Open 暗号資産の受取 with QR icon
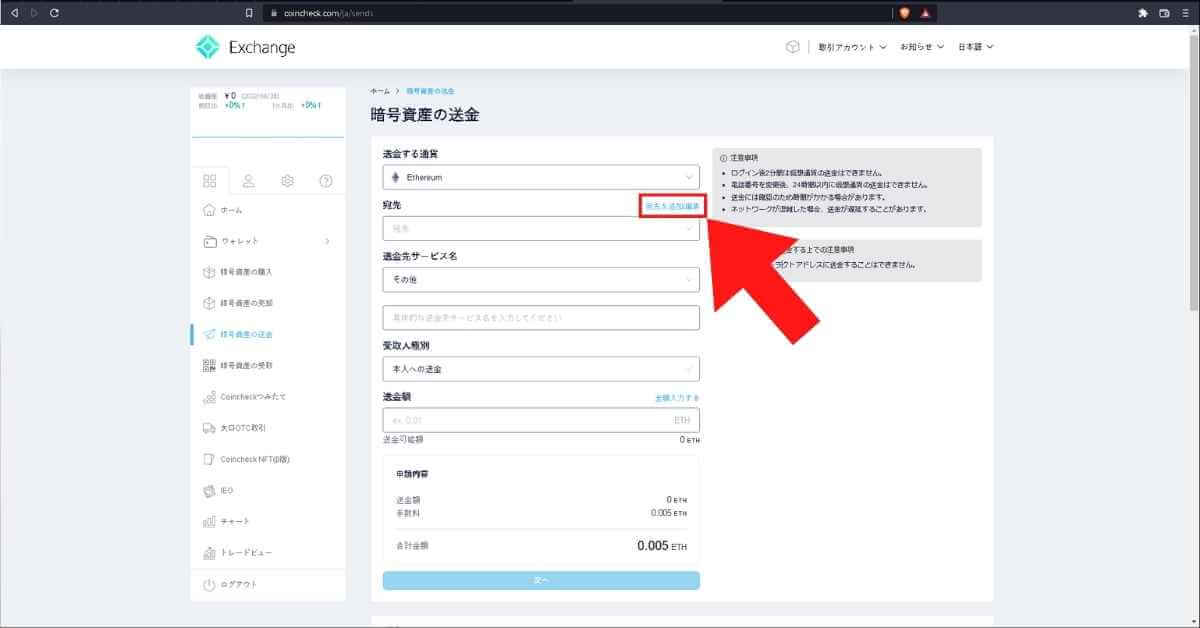 coord(267,365)
